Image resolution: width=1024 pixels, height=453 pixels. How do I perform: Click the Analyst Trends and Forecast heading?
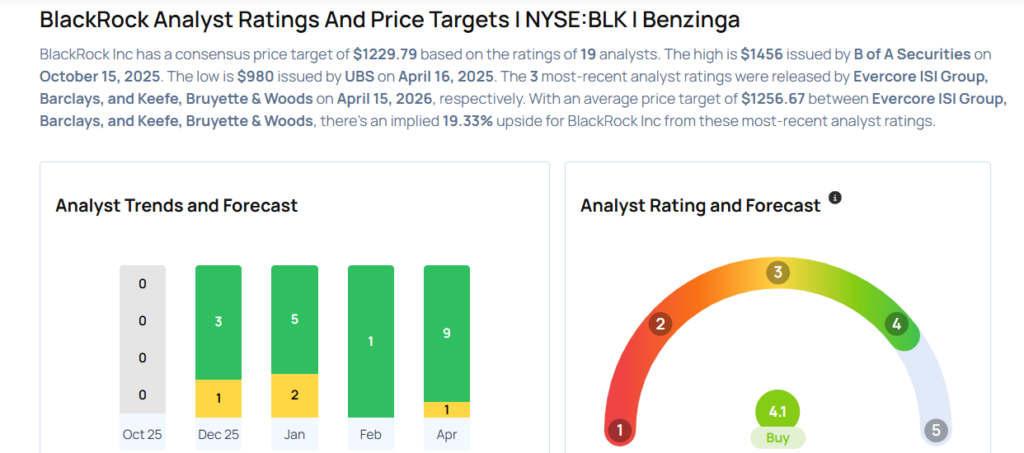pos(177,205)
